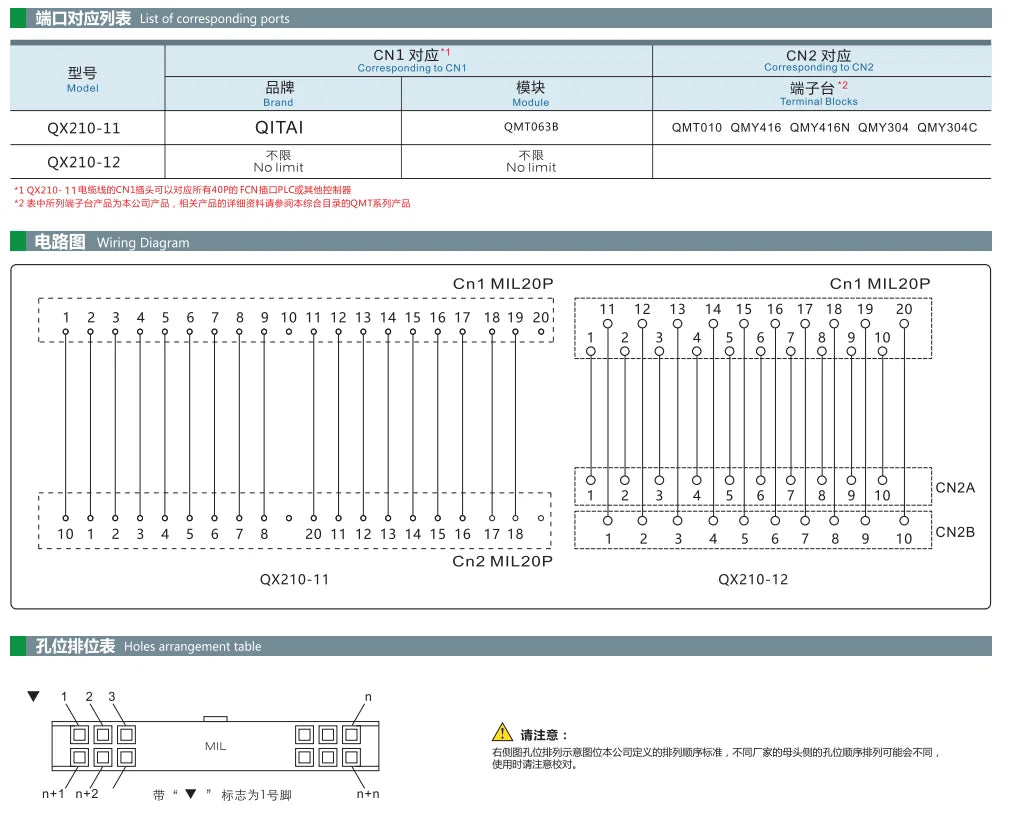Click the QX210-12 caption under right diagram
The image size is (1009, 821).
[753, 579]
